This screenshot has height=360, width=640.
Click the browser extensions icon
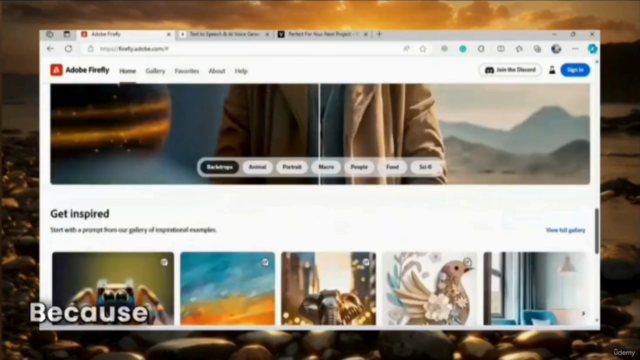[481, 49]
